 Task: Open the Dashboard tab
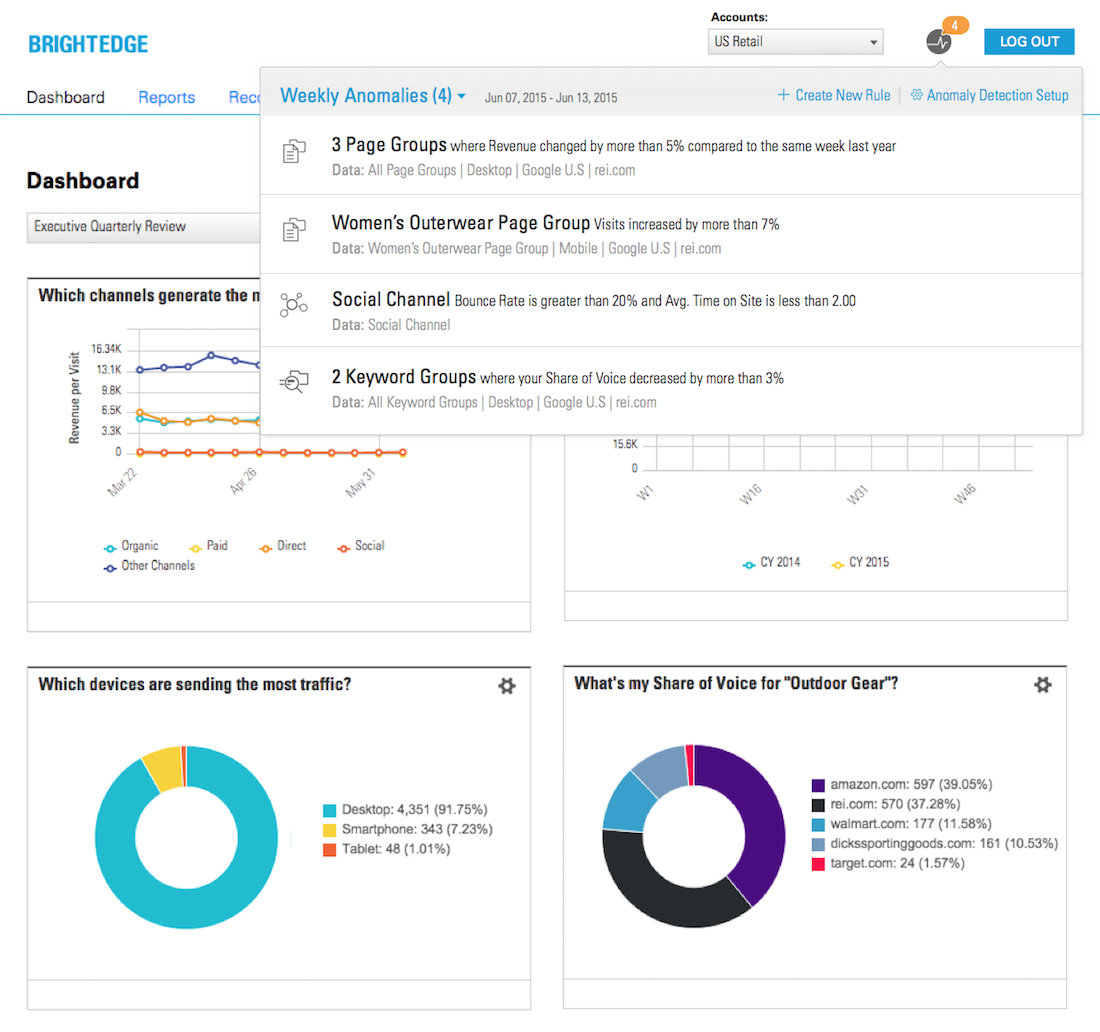point(65,98)
